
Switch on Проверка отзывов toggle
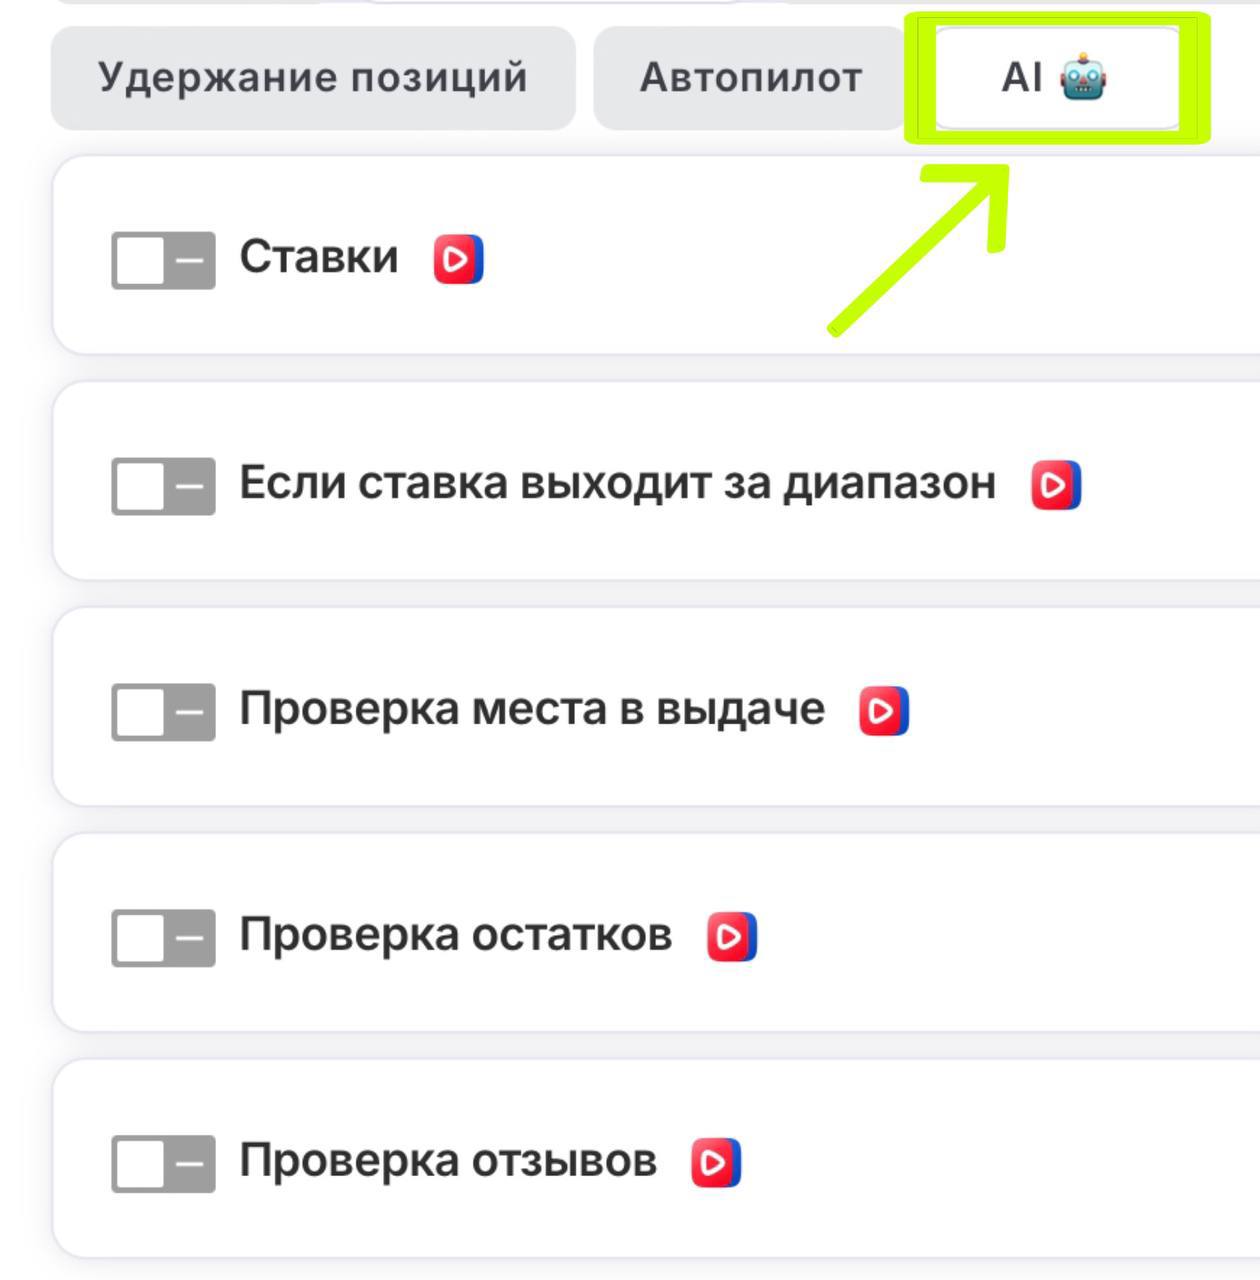click(x=163, y=1164)
